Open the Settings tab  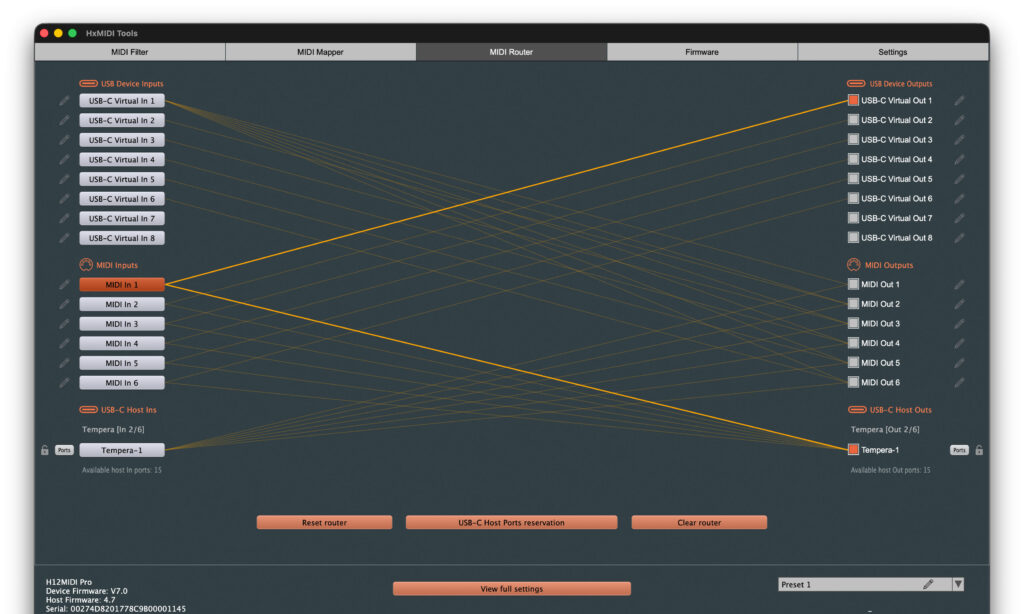tap(893, 52)
